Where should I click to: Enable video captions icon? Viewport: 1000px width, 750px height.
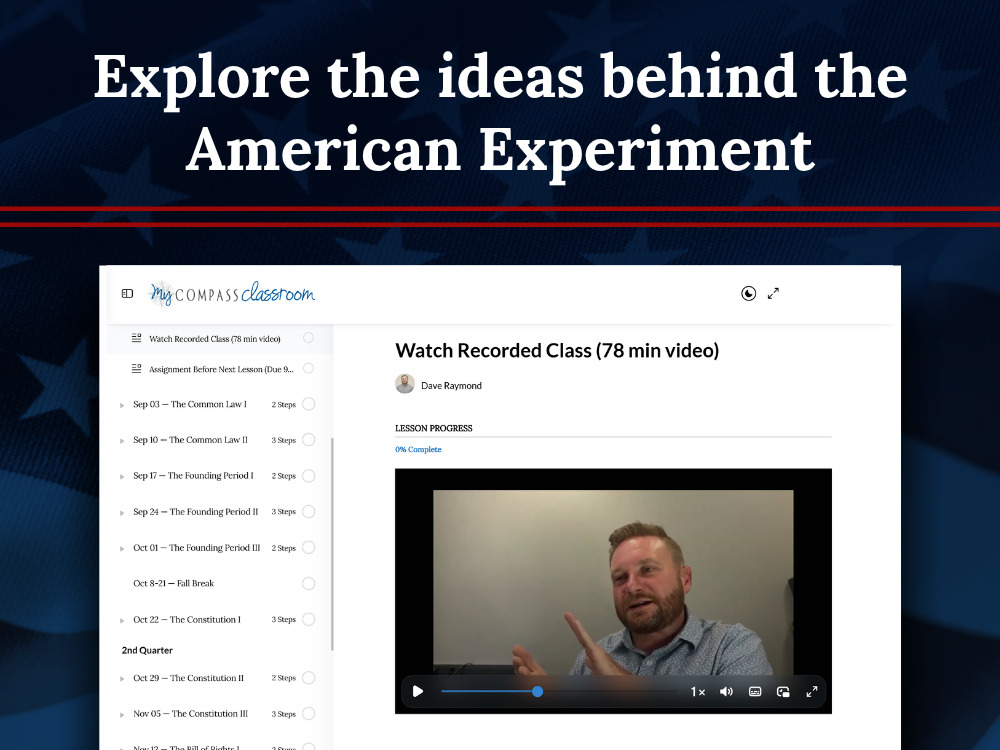[x=754, y=691]
